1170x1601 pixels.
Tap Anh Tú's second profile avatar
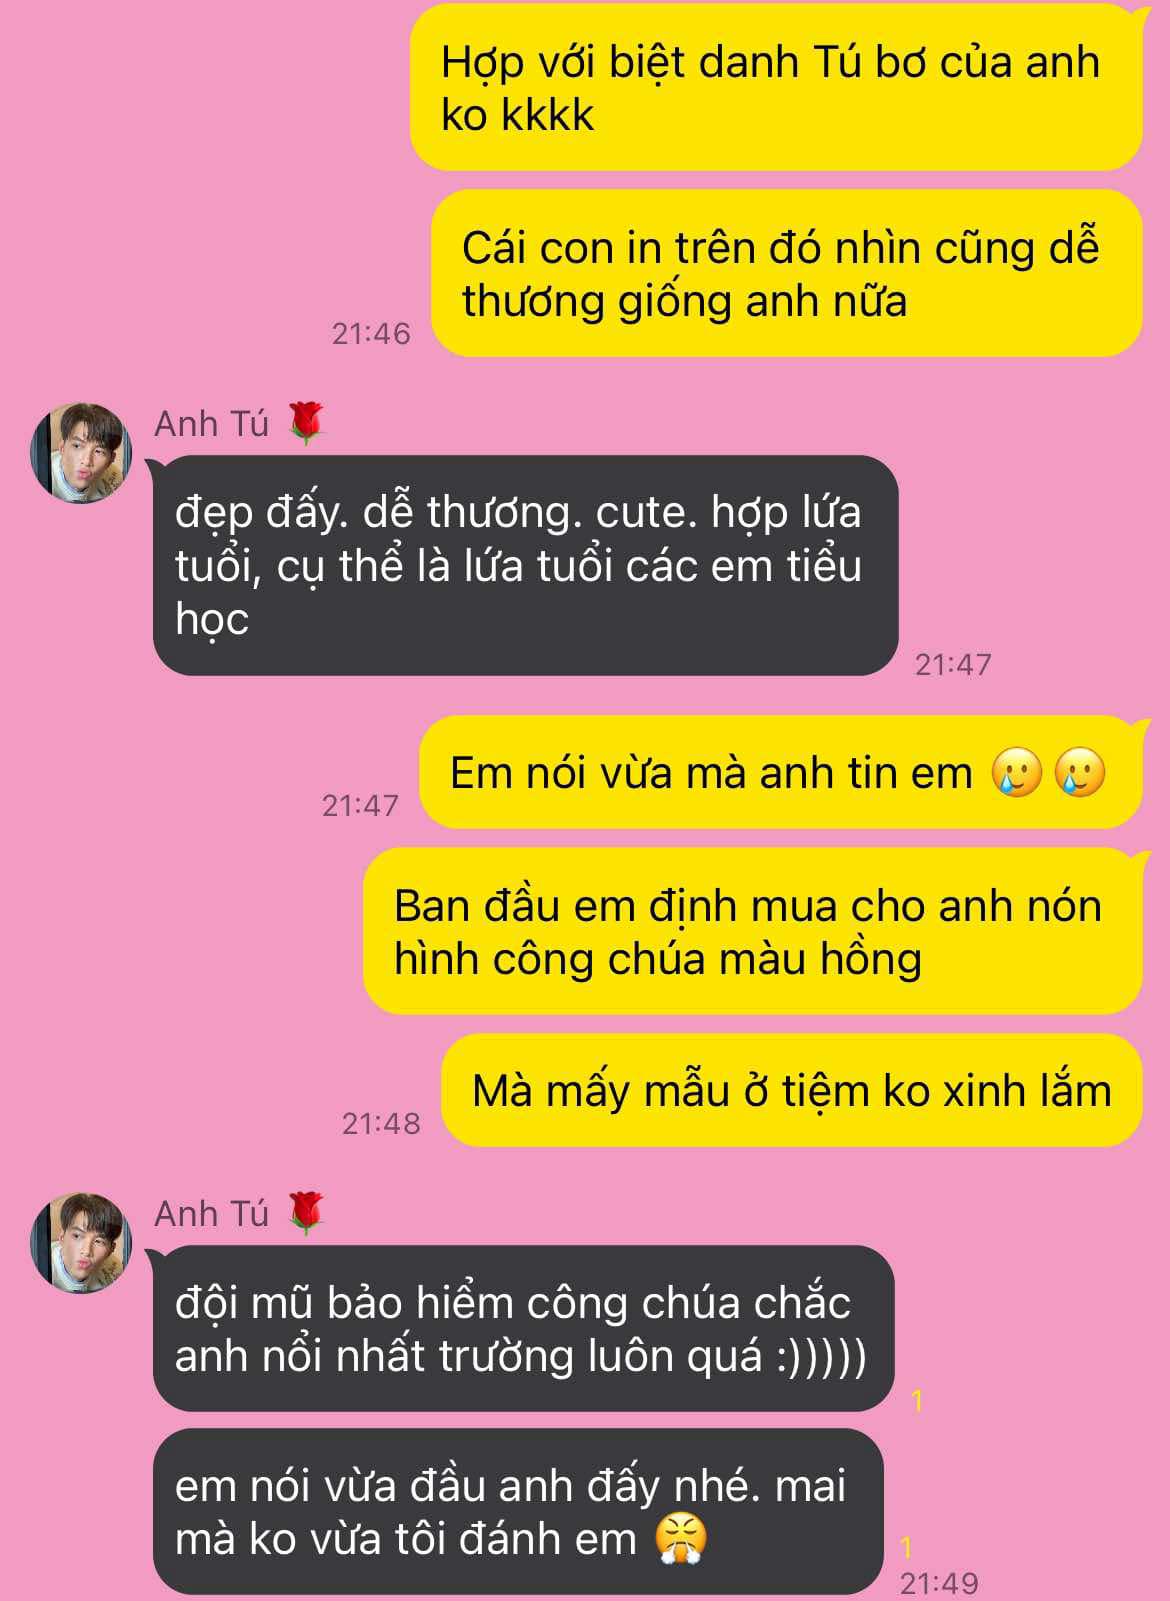click(x=82, y=1243)
